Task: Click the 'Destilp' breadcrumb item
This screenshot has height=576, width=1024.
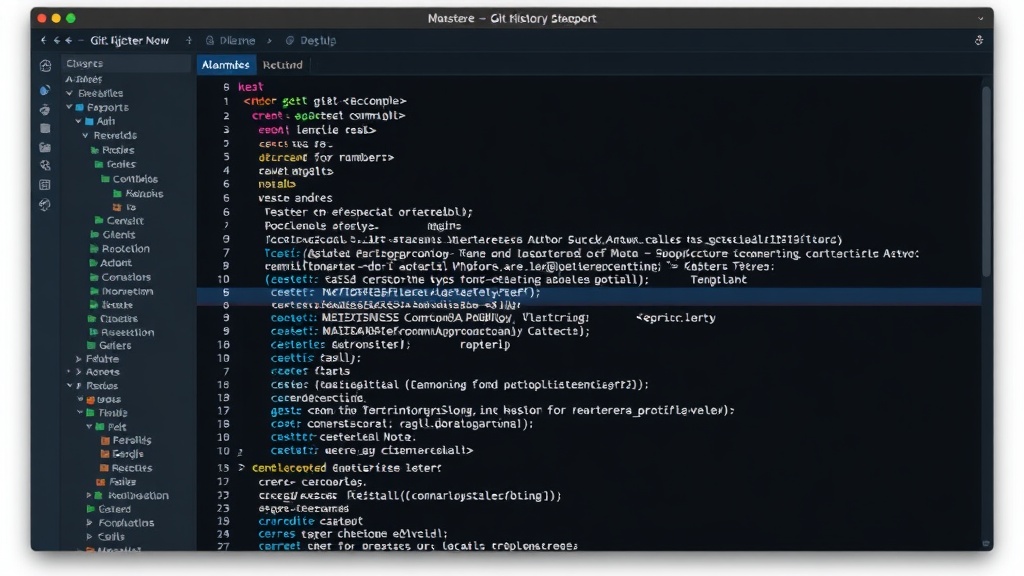Action: [317, 40]
